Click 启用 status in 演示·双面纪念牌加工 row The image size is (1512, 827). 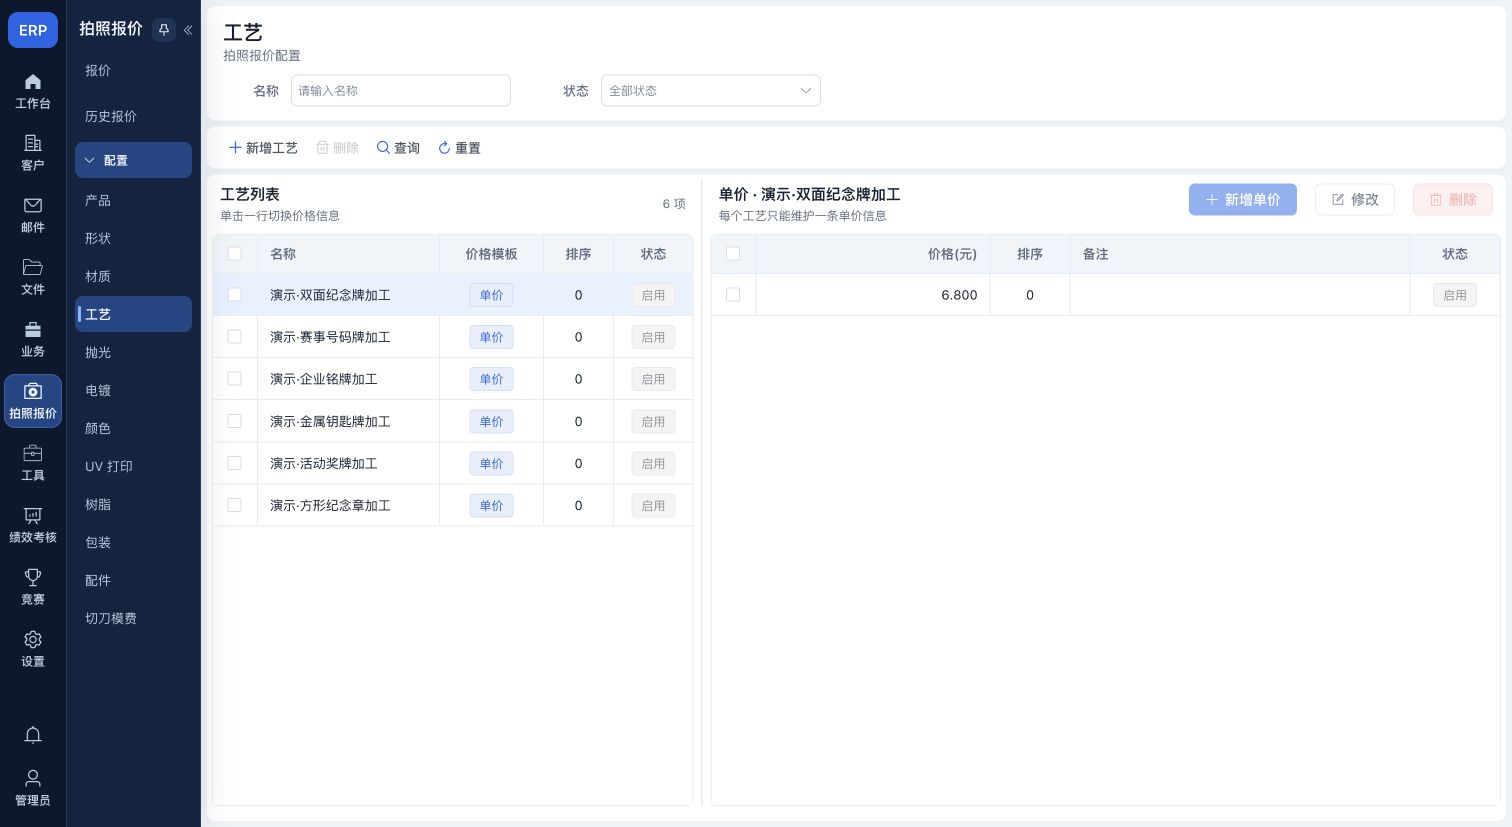653,295
